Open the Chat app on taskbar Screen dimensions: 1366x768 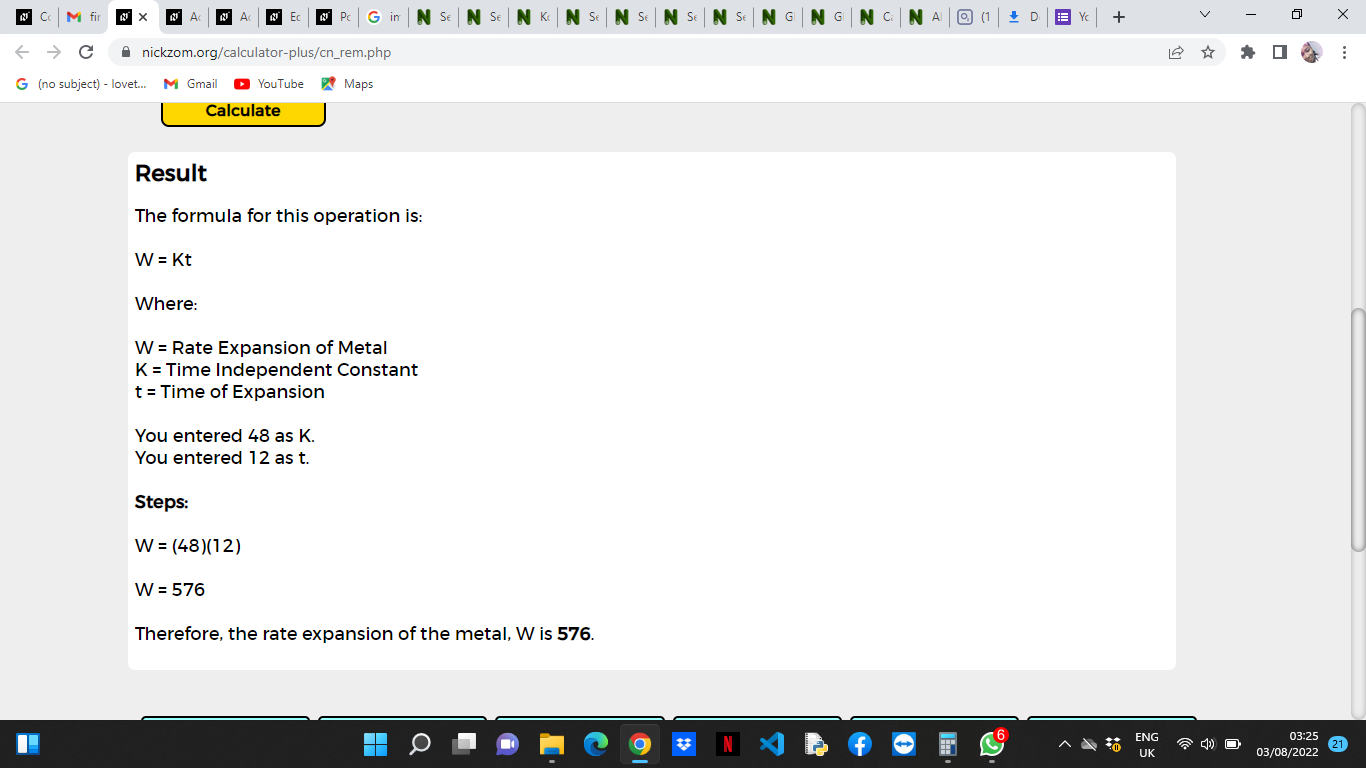[508, 744]
